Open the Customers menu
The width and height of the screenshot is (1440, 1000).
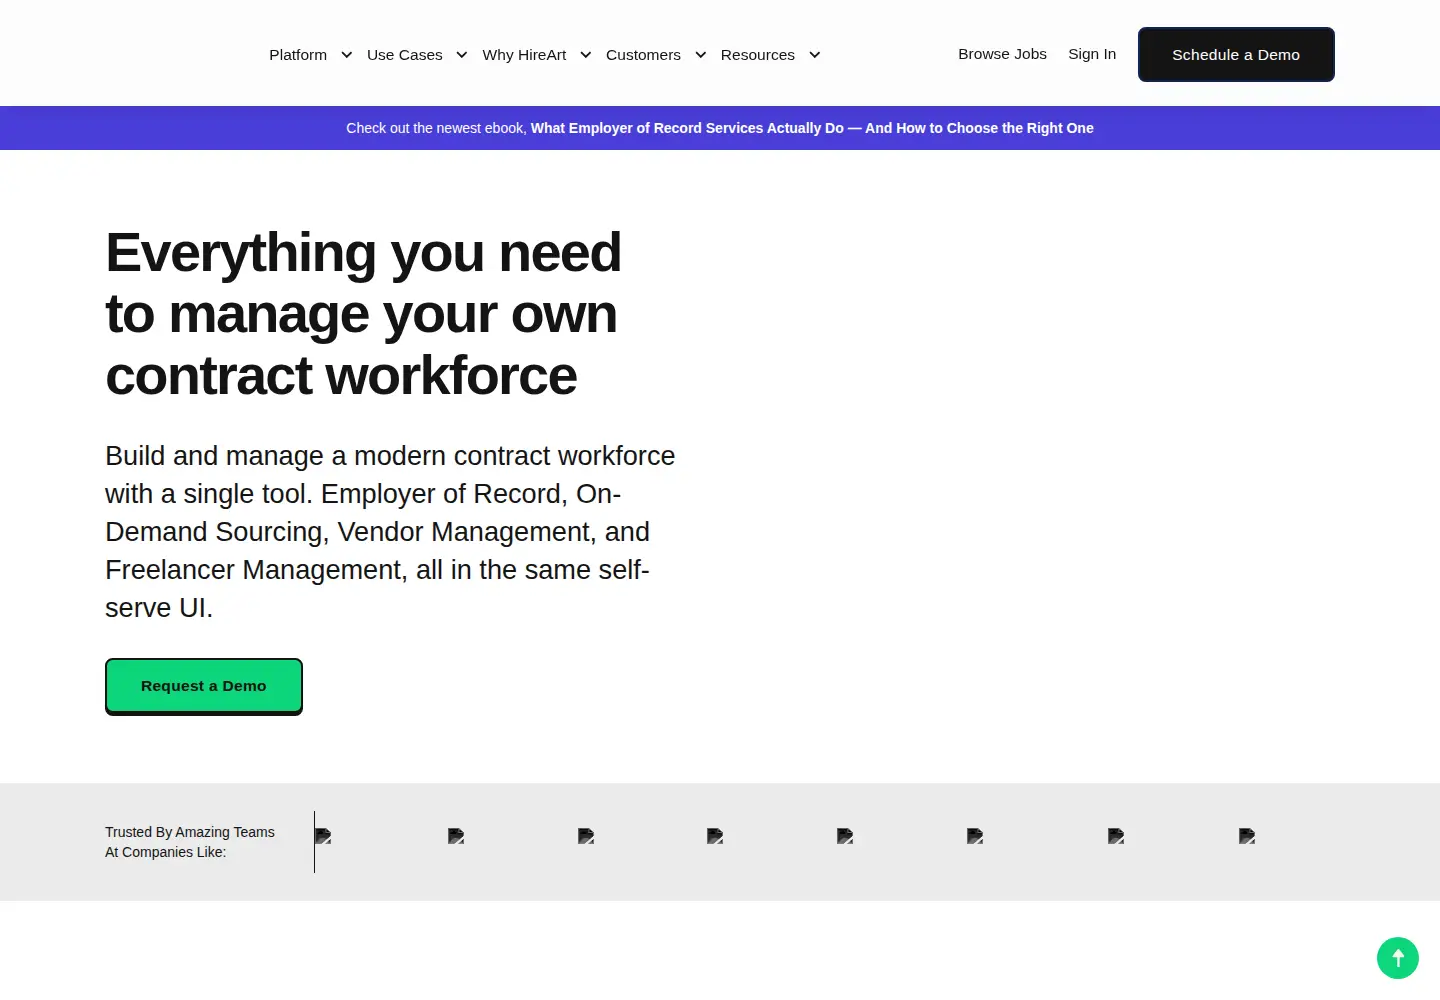tap(643, 55)
